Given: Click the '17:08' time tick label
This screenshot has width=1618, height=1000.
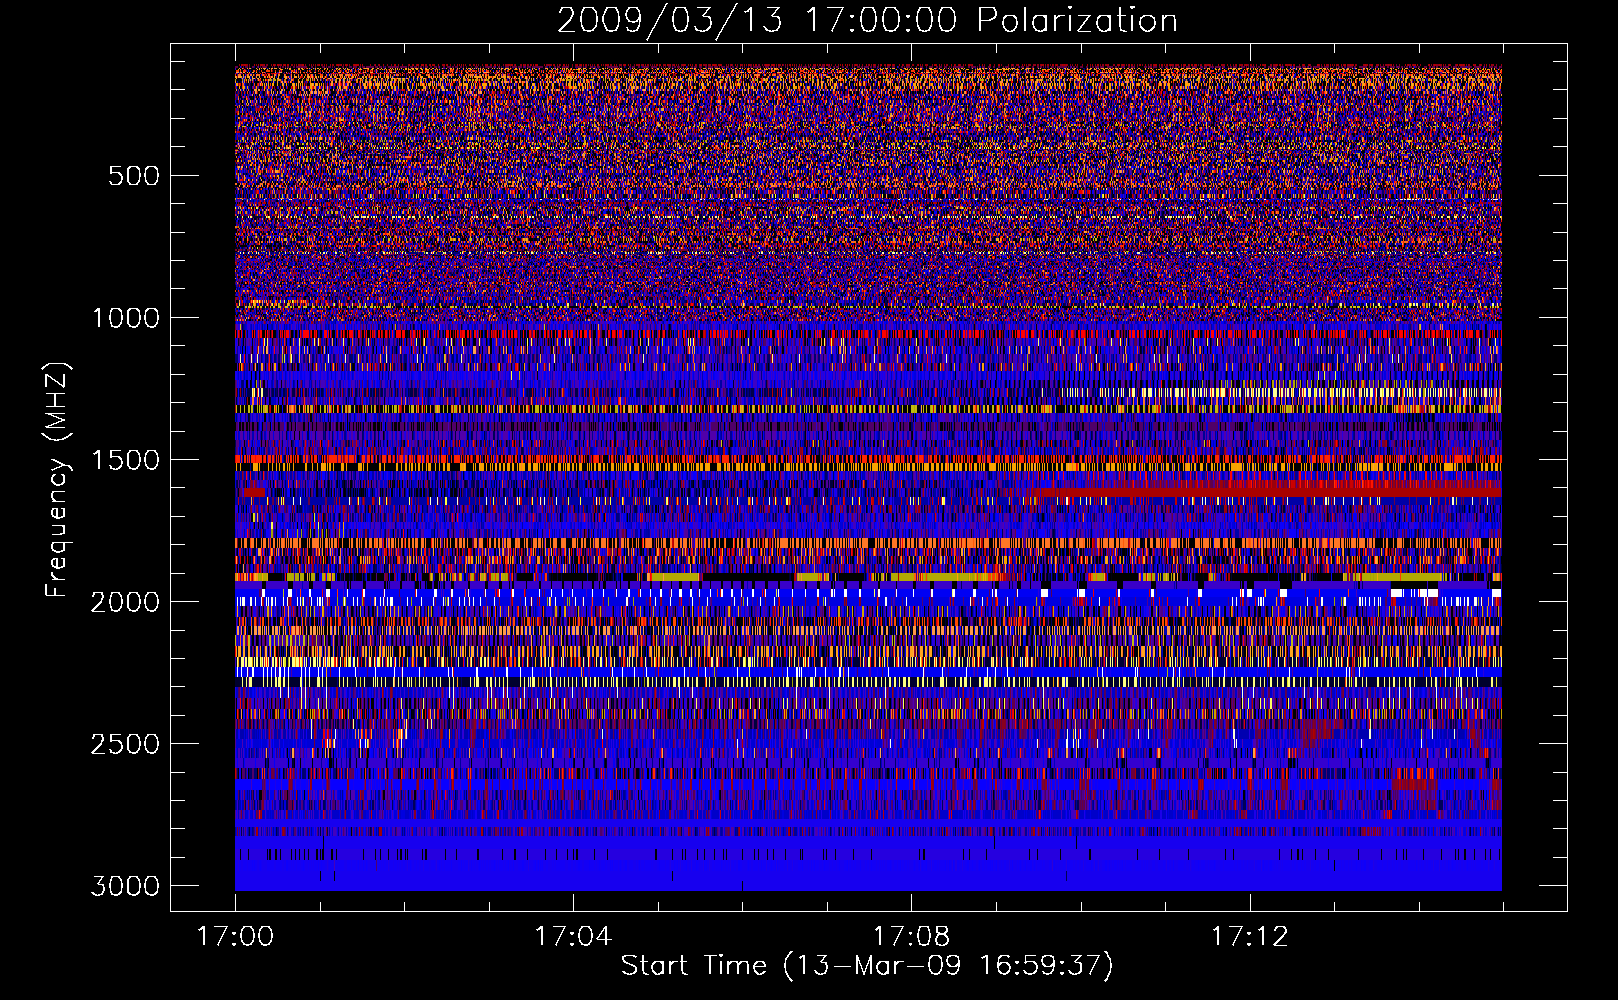Looking at the screenshot, I should 911,937.
